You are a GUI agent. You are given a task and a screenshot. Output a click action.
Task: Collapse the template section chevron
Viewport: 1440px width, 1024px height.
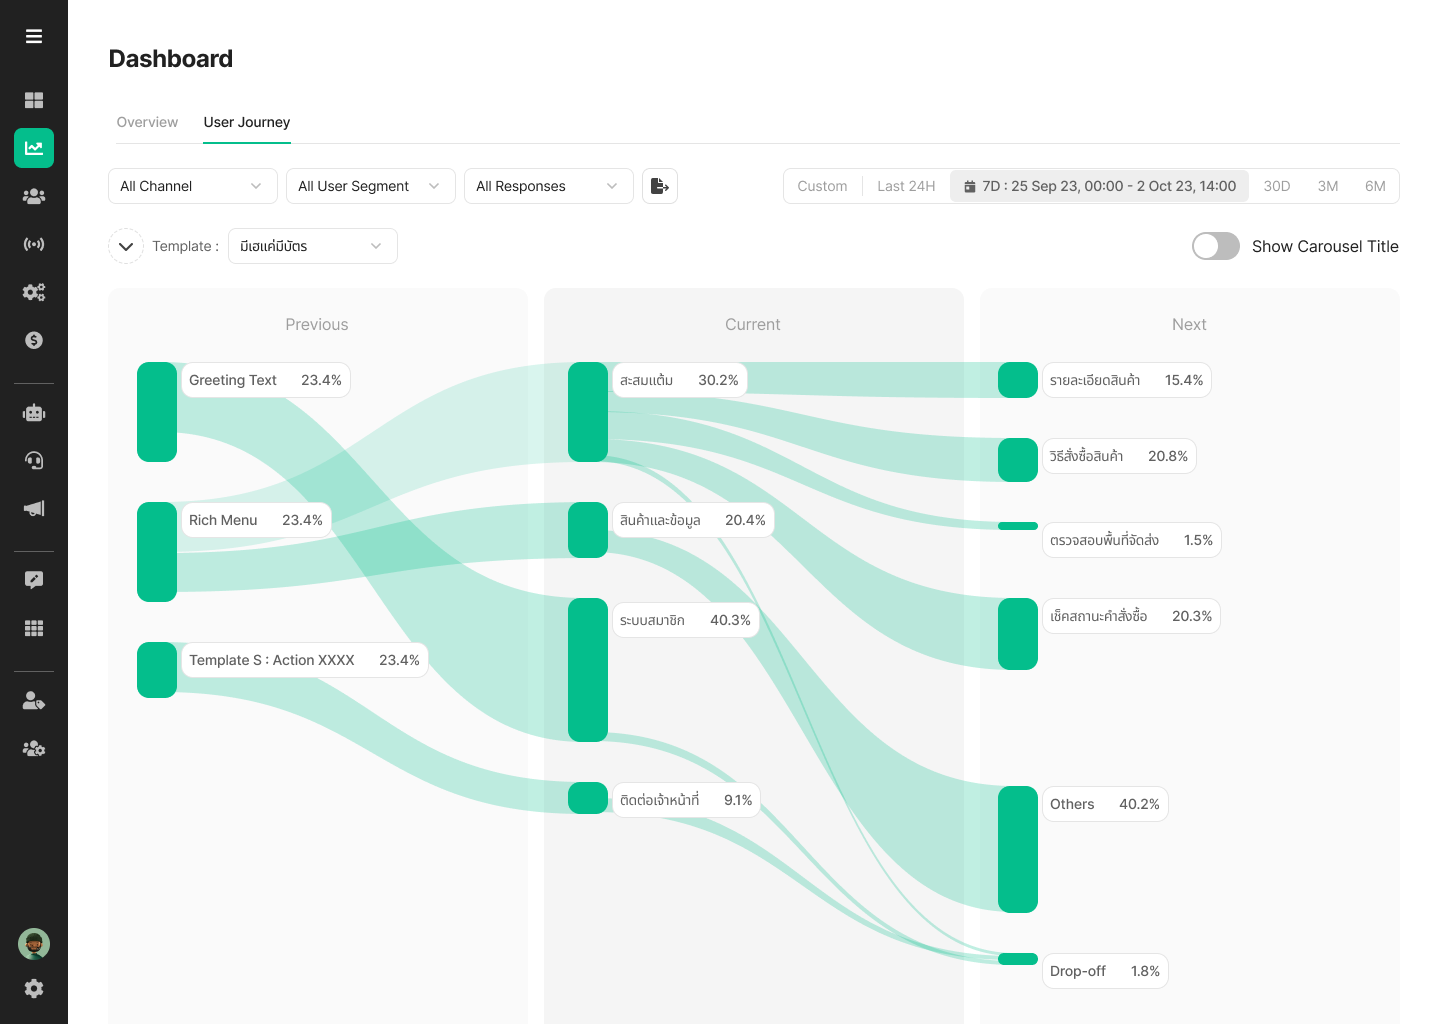tap(126, 246)
